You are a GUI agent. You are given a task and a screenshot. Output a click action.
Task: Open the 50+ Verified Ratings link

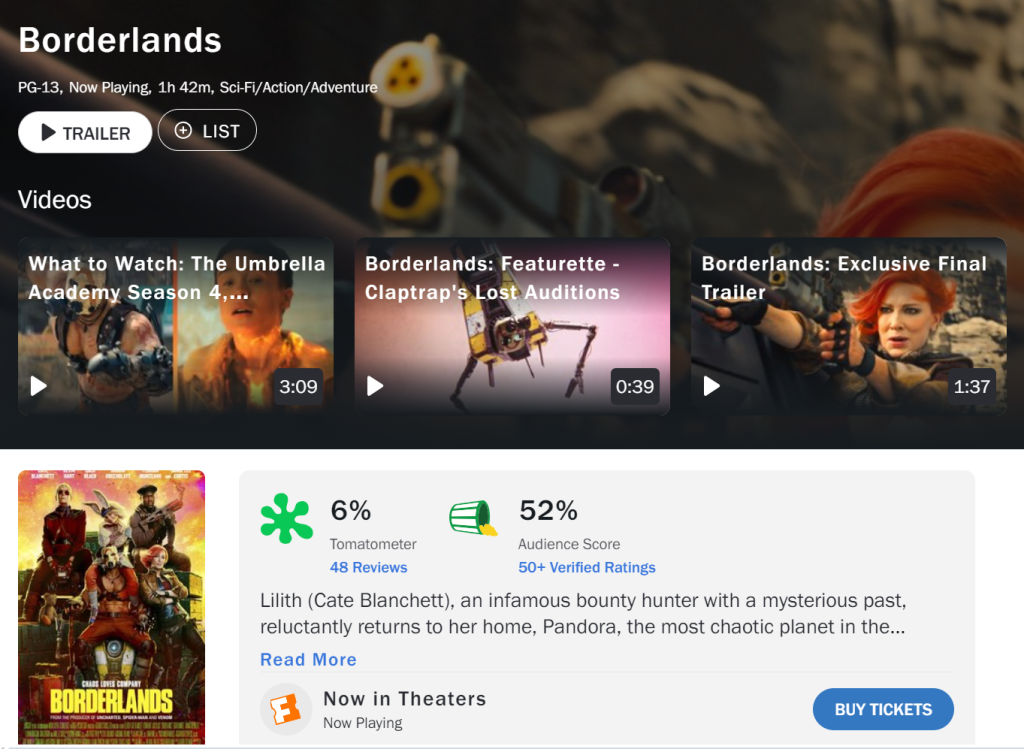[x=586, y=567]
